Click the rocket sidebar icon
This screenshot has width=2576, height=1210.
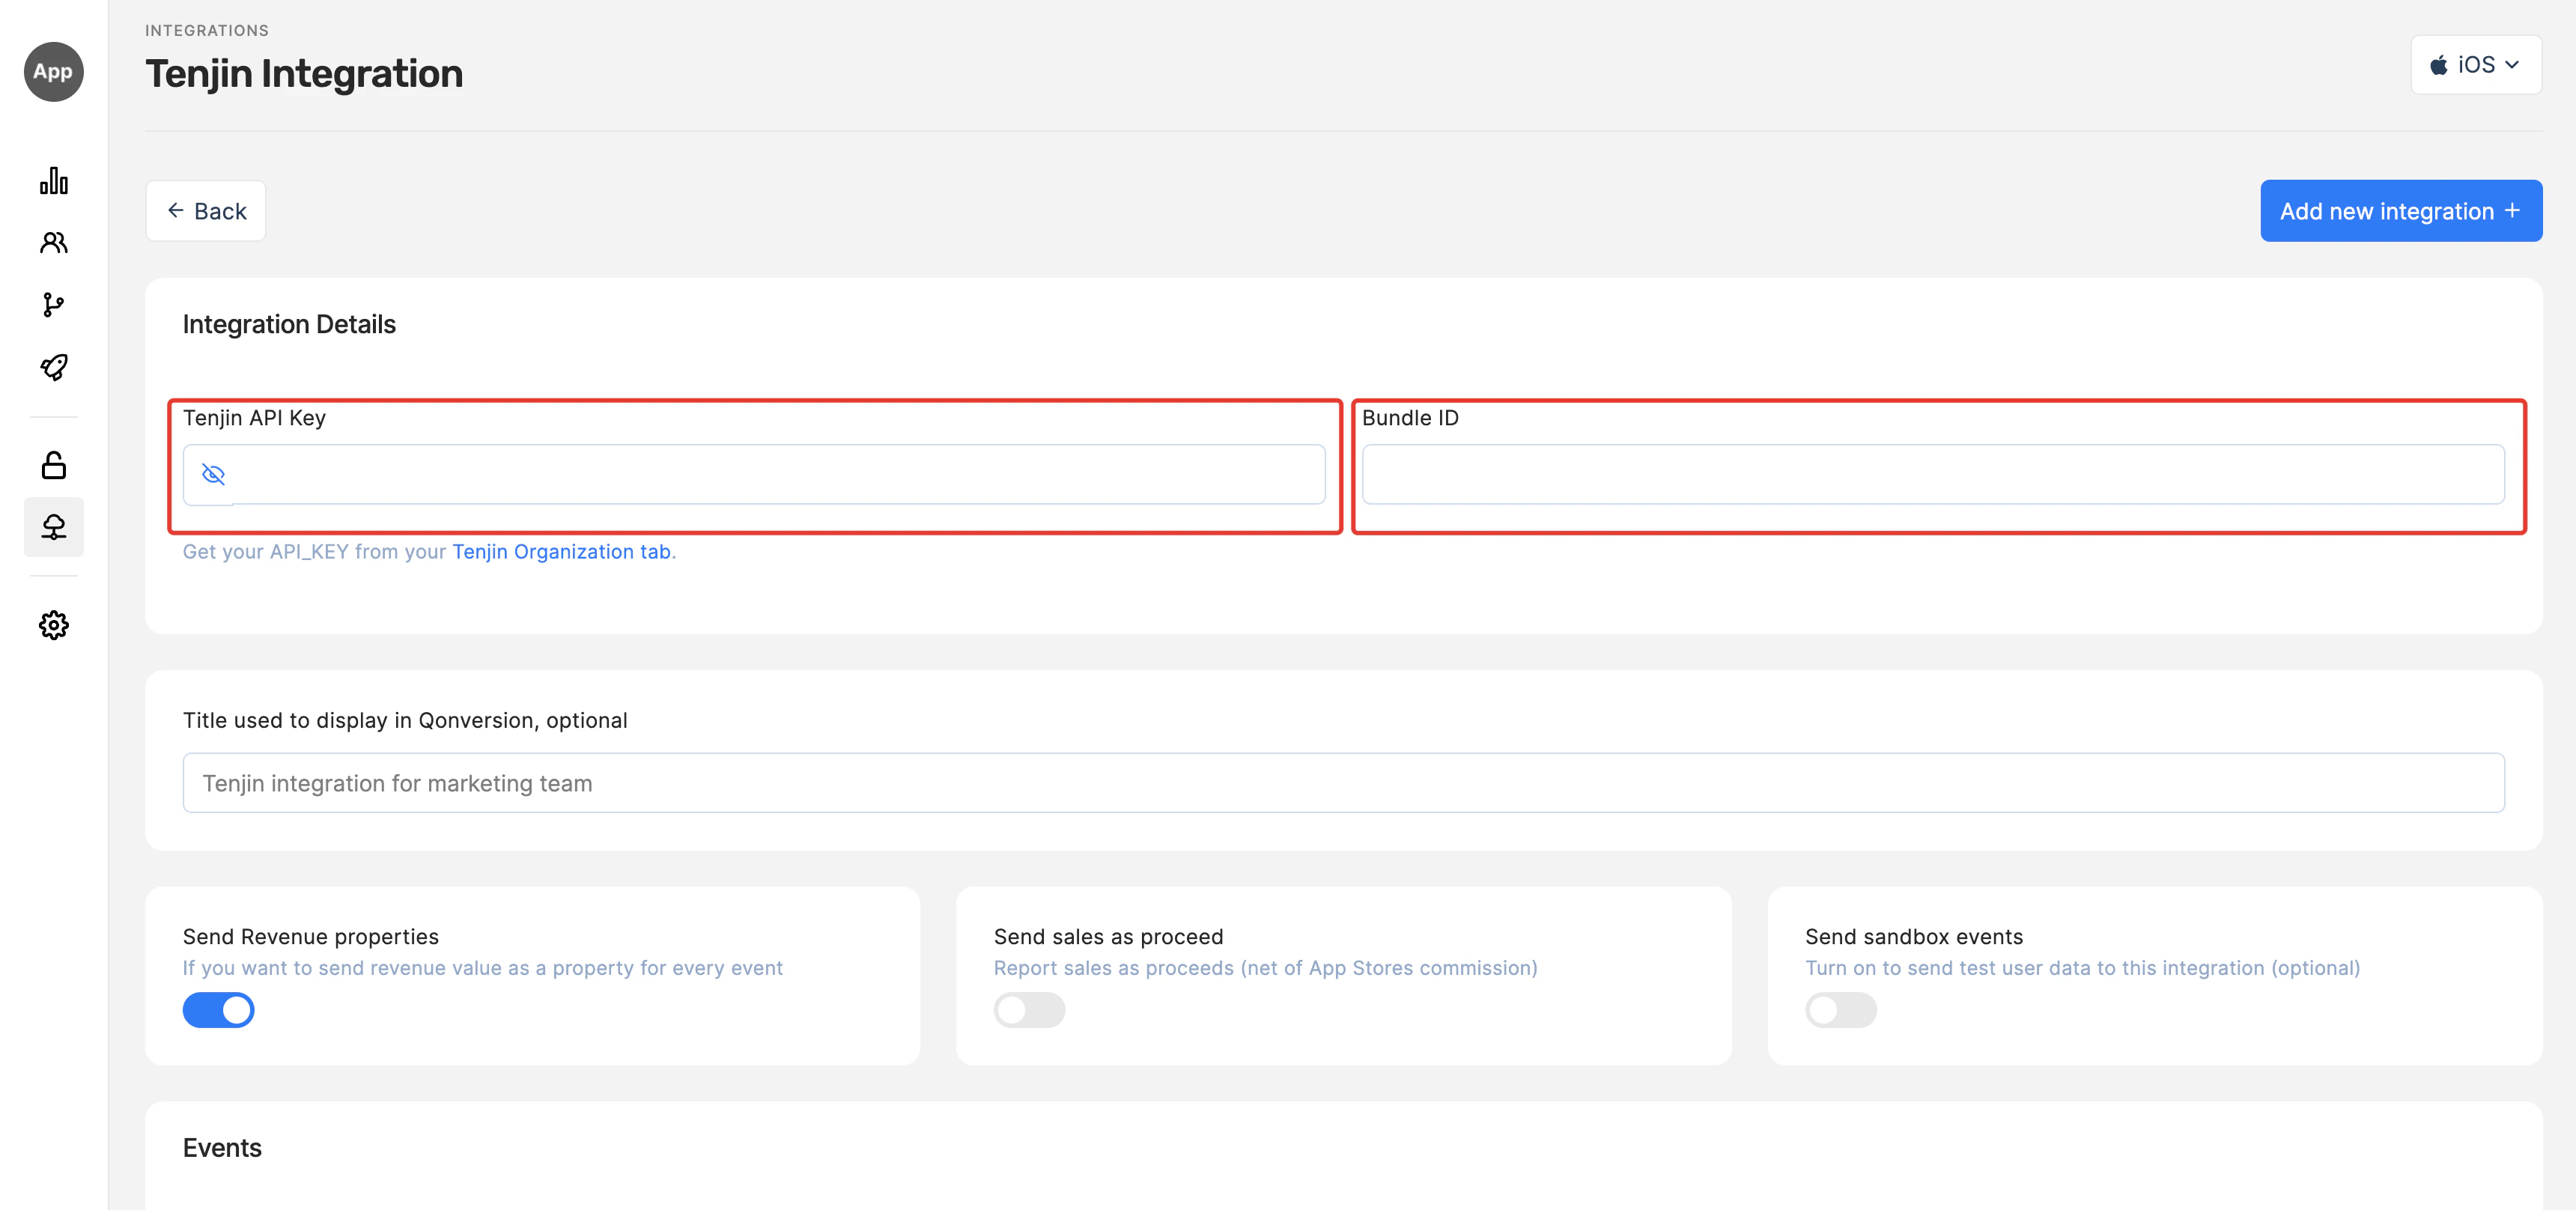click(x=54, y=367)
